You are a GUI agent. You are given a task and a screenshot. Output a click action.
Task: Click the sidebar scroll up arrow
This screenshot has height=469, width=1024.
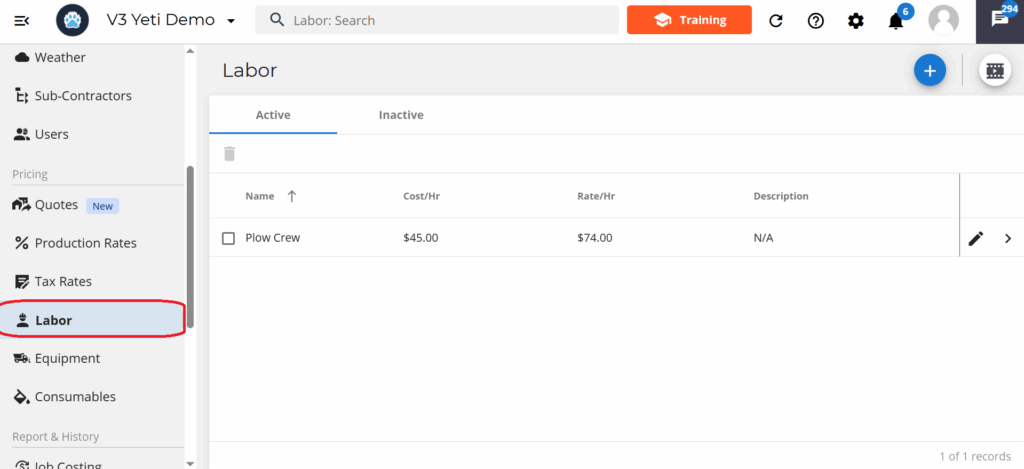tap(190, 51)
